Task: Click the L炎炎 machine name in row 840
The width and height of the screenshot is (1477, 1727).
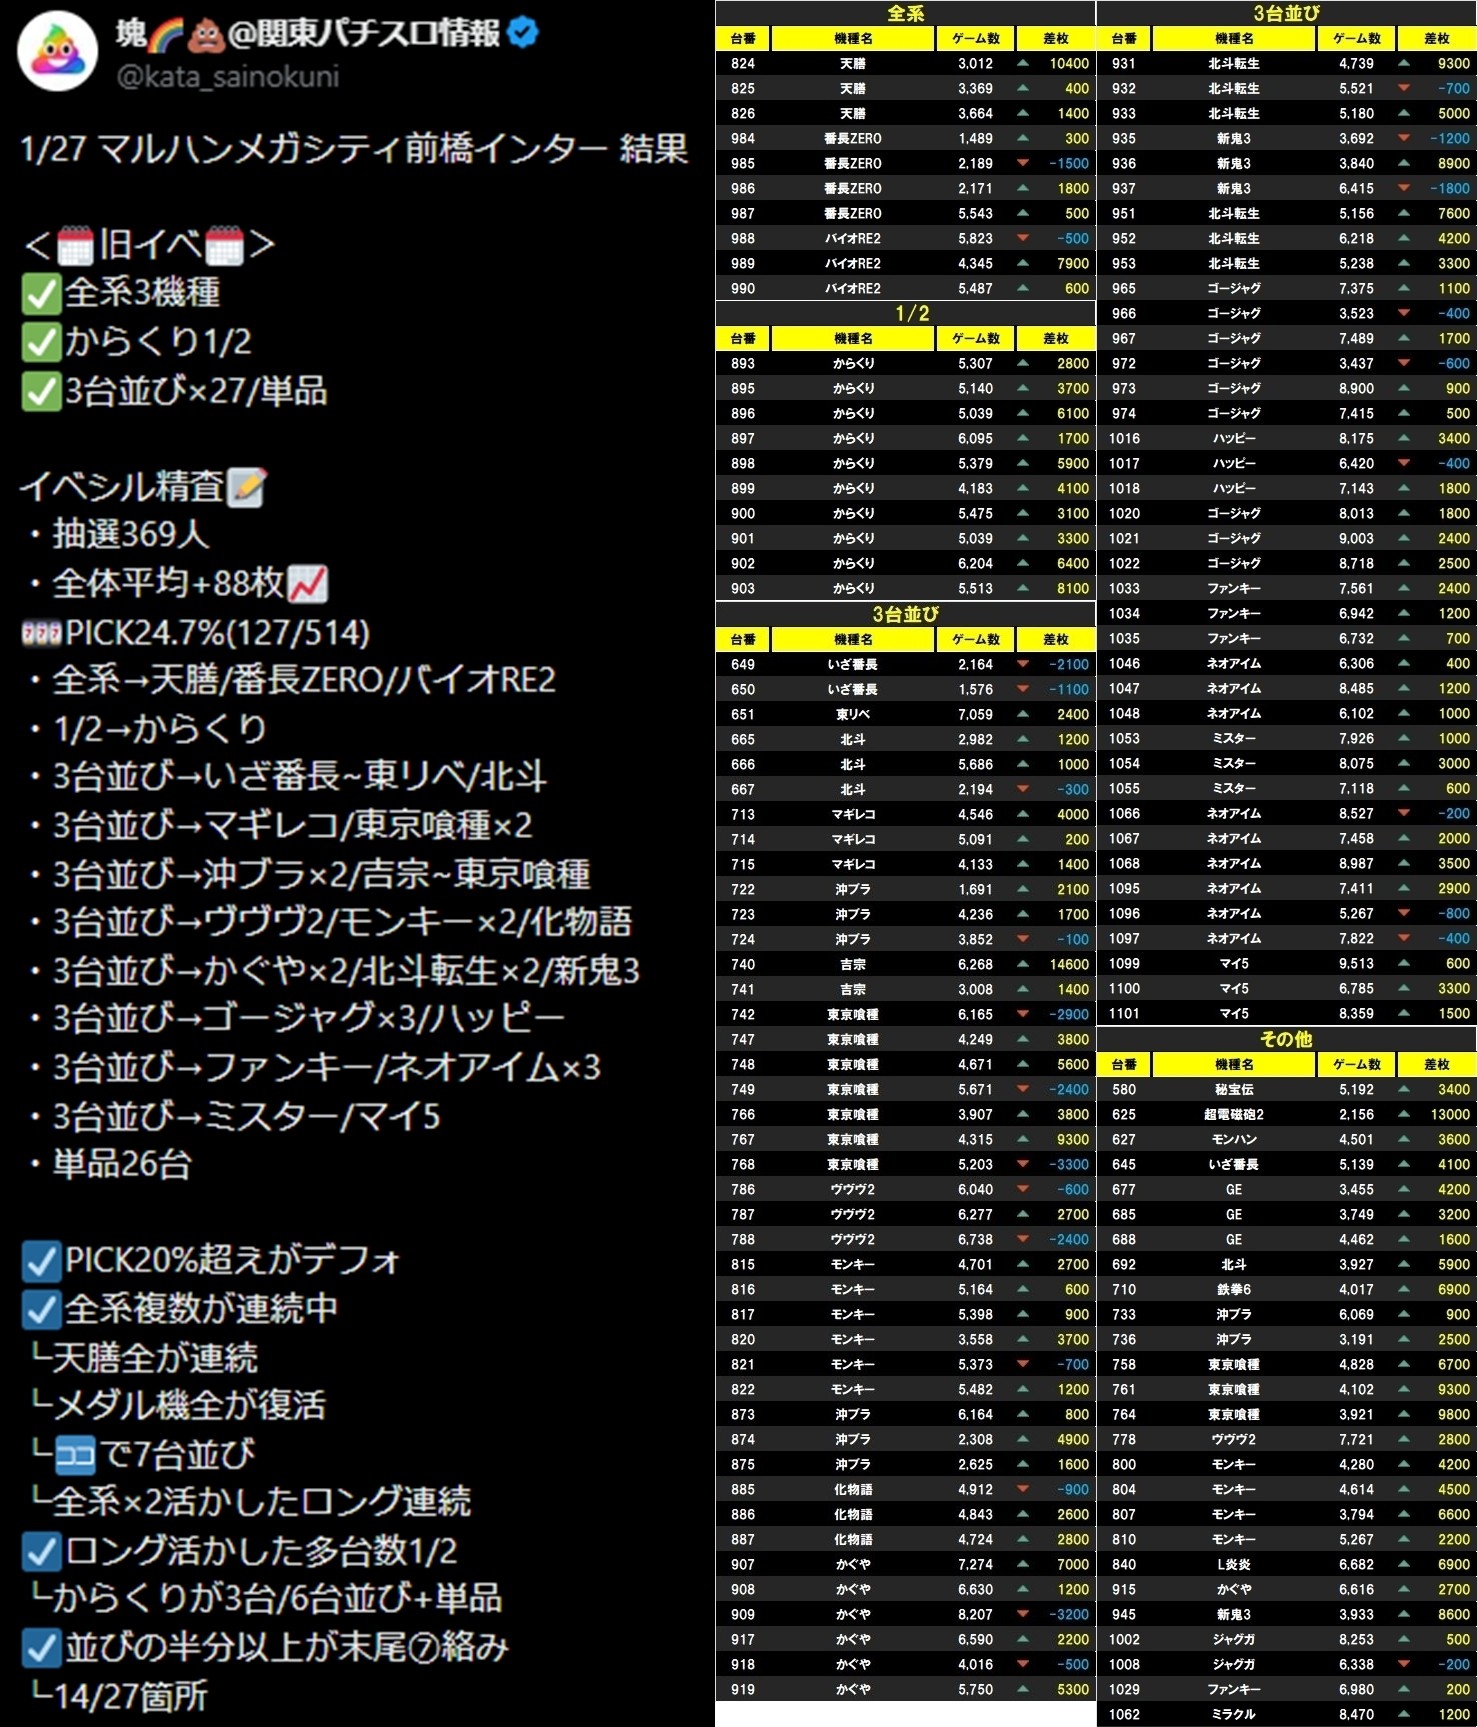Action: (x=1234, y=1564)
